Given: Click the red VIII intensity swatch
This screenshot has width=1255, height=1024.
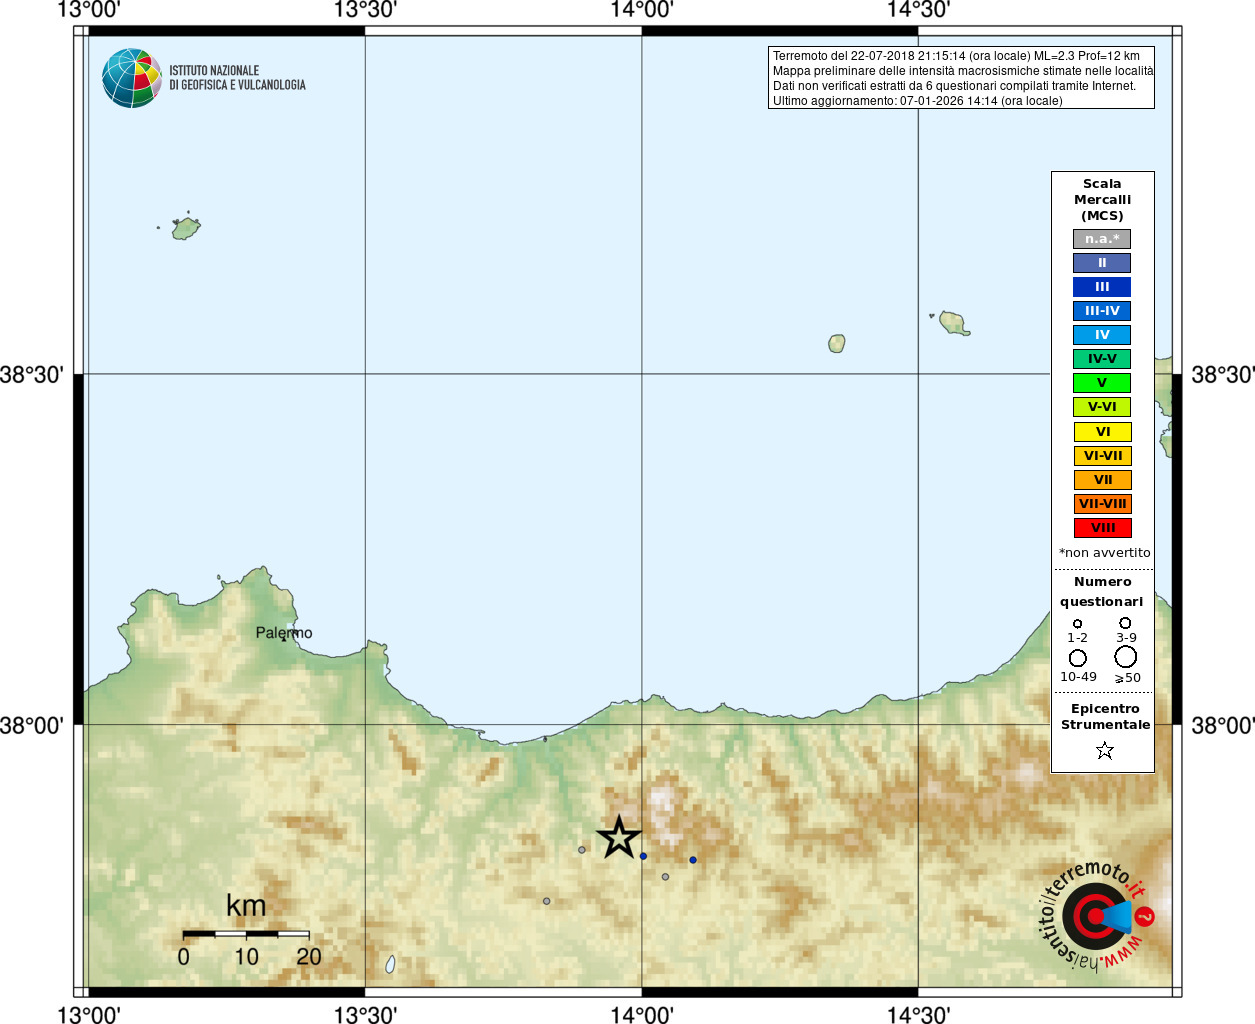Looking at the screenshot, I should click(1102, 528).
